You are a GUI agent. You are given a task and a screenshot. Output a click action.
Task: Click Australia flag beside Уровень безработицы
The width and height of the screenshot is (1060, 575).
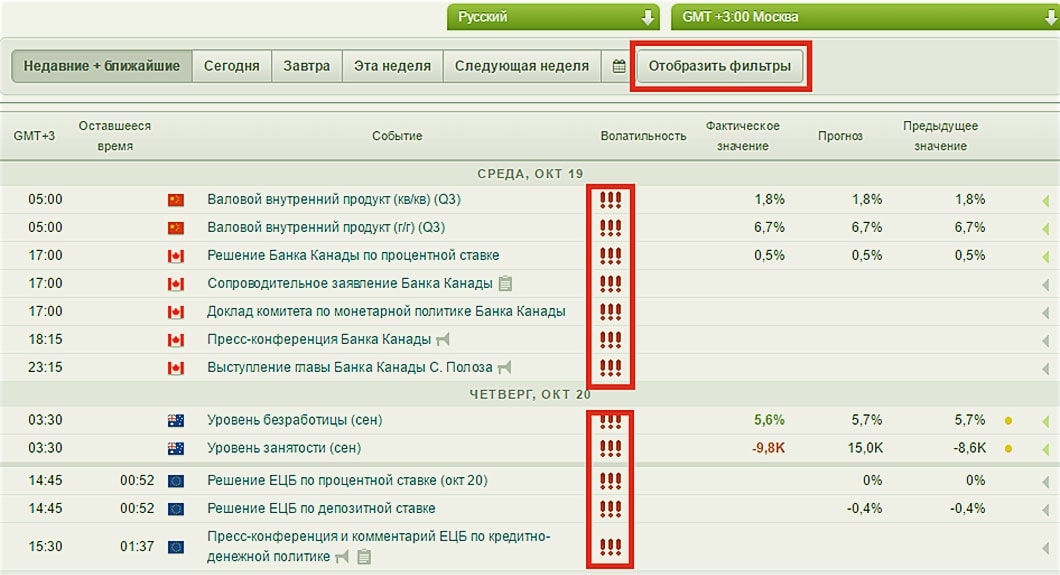tap(176, 421)
